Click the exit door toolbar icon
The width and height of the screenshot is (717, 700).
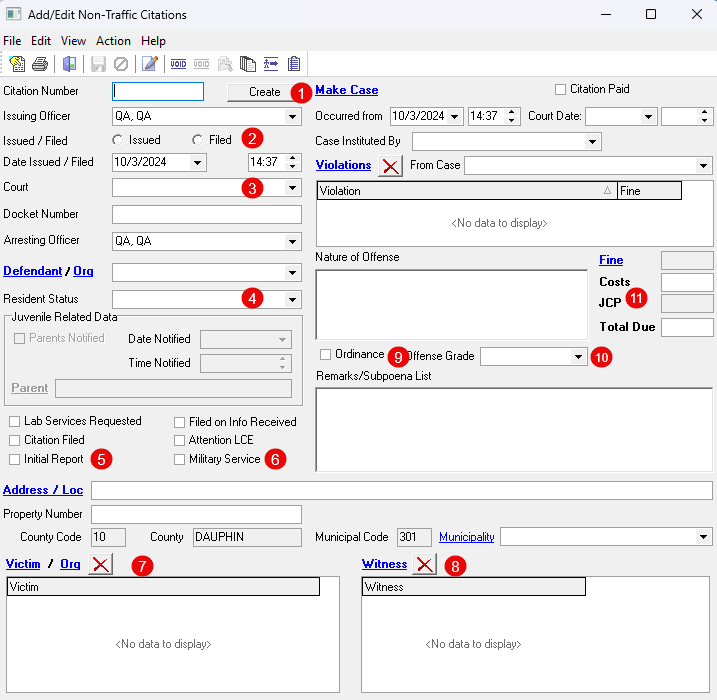coord(69,64)
